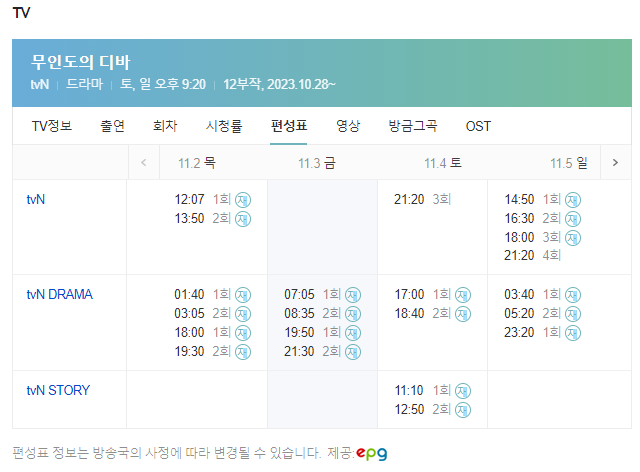Click the next dates arrow in schedule header

tap(616, 163)
